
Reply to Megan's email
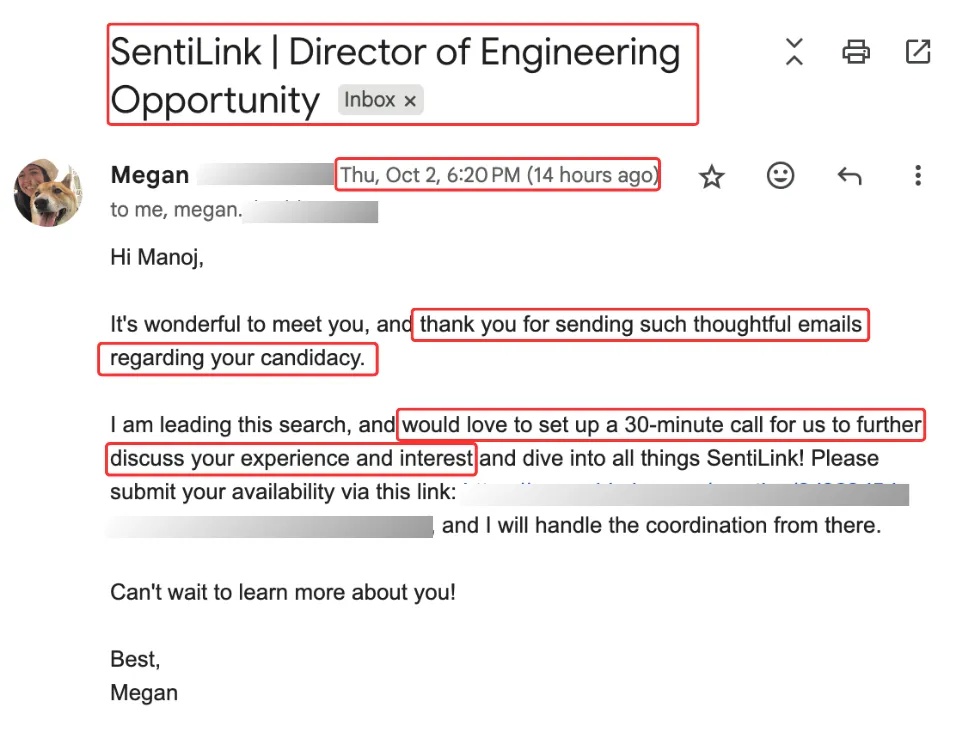point(849,177)
